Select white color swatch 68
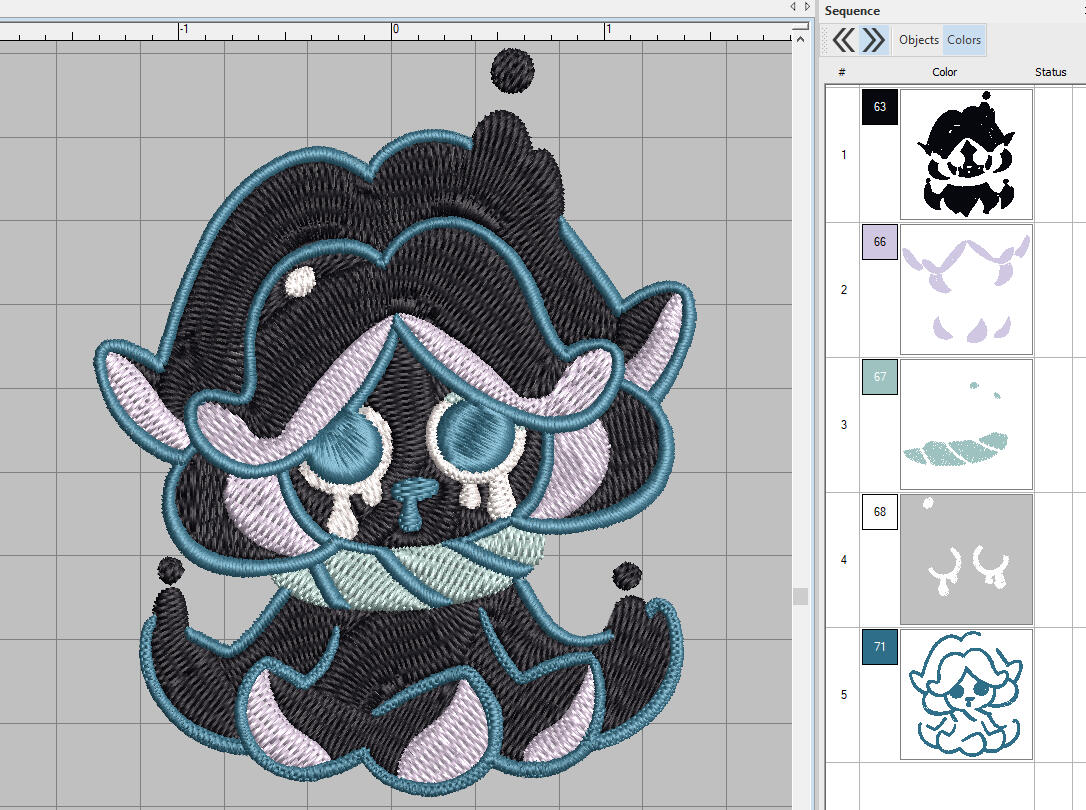The image size is (1086, 810). (880, 512)
